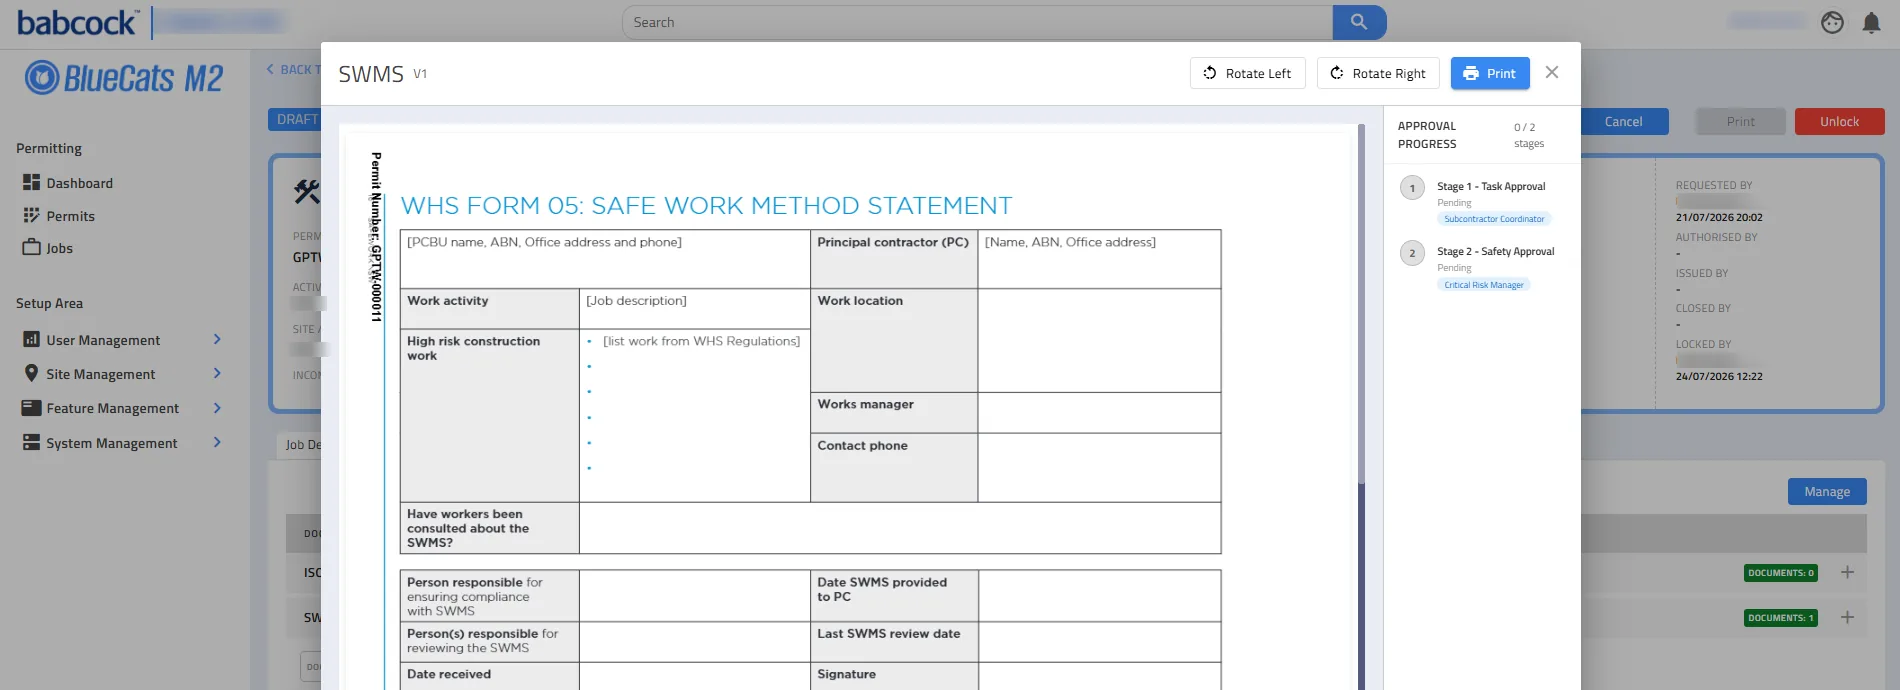
Task: Click in the top search field
Action: click(x=977, y=22)
